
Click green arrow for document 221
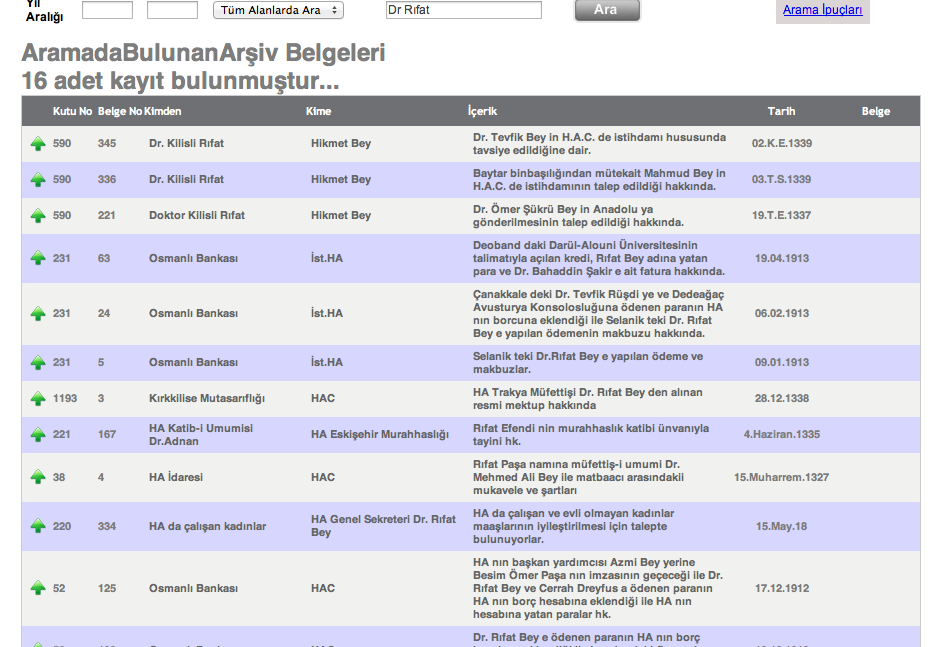tap(38, 215)
